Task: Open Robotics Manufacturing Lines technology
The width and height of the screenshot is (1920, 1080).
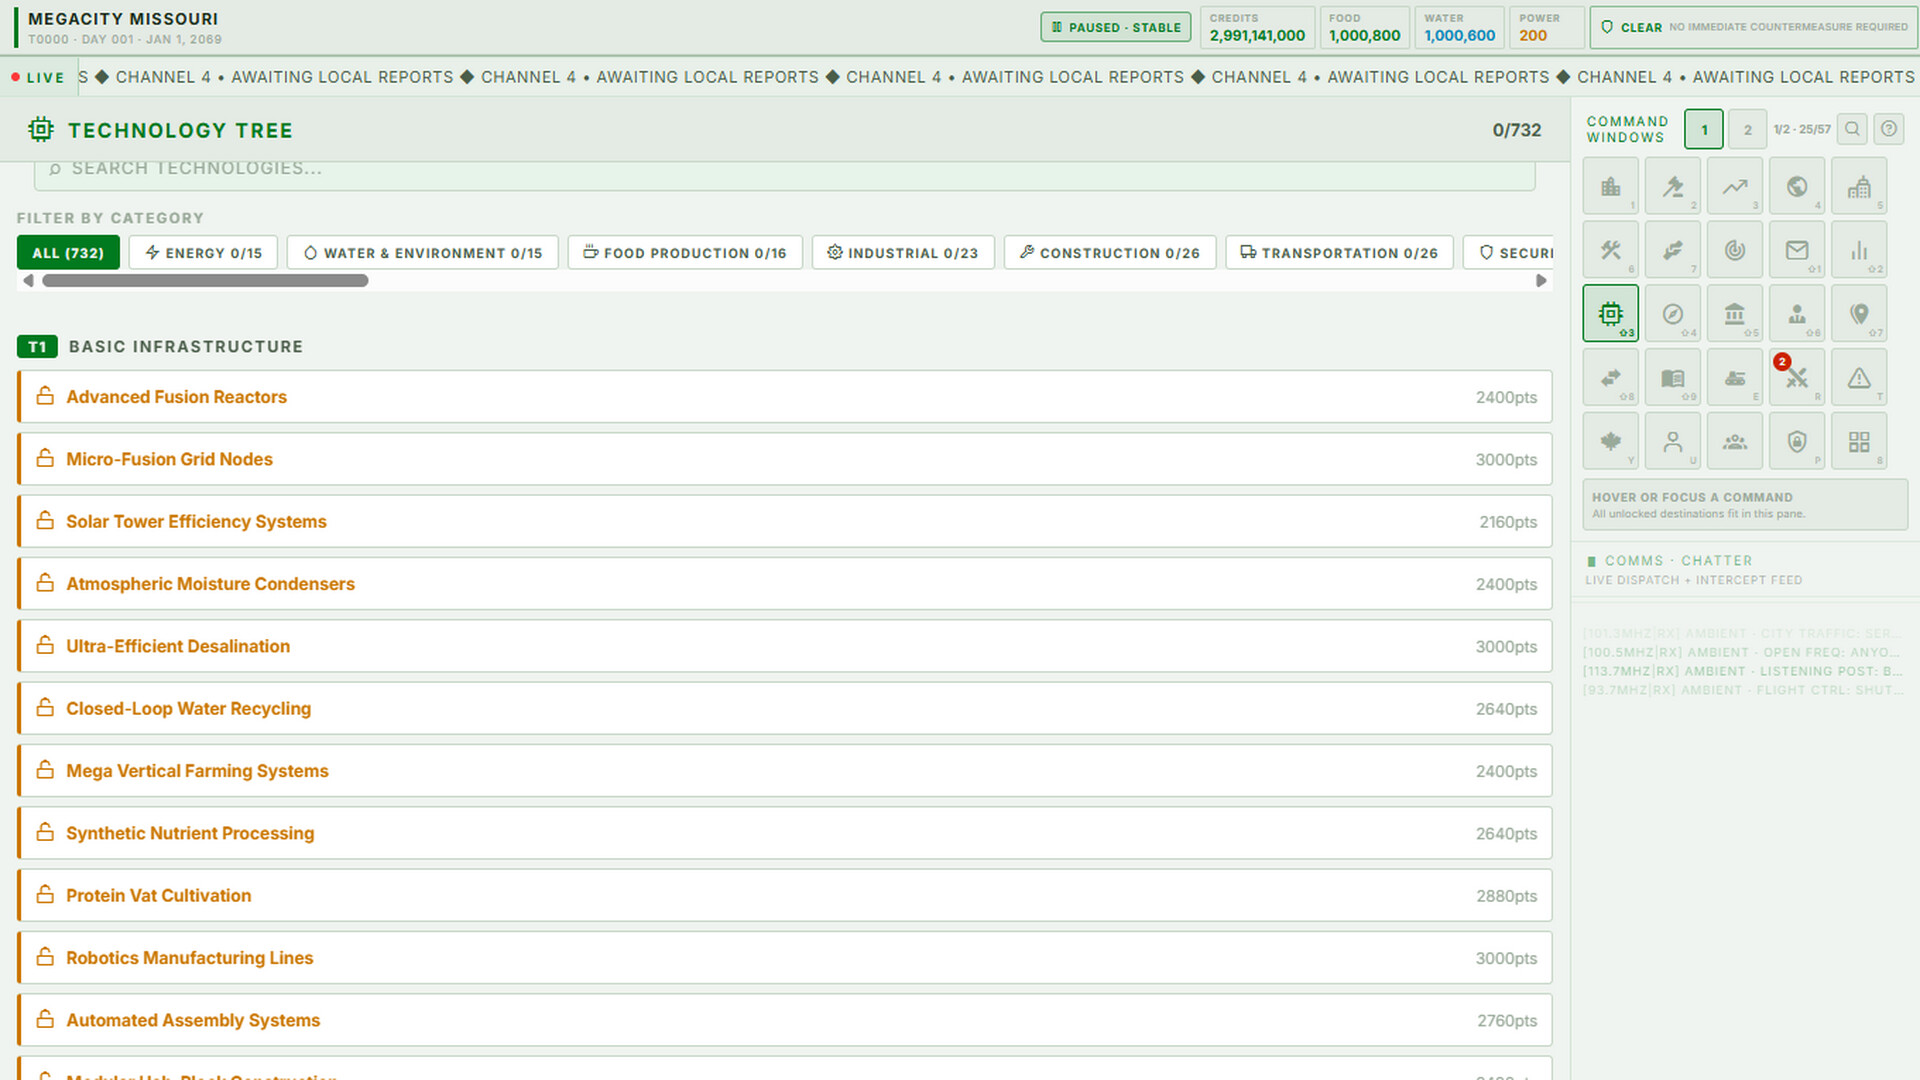Action: click(x=785, y=958)
